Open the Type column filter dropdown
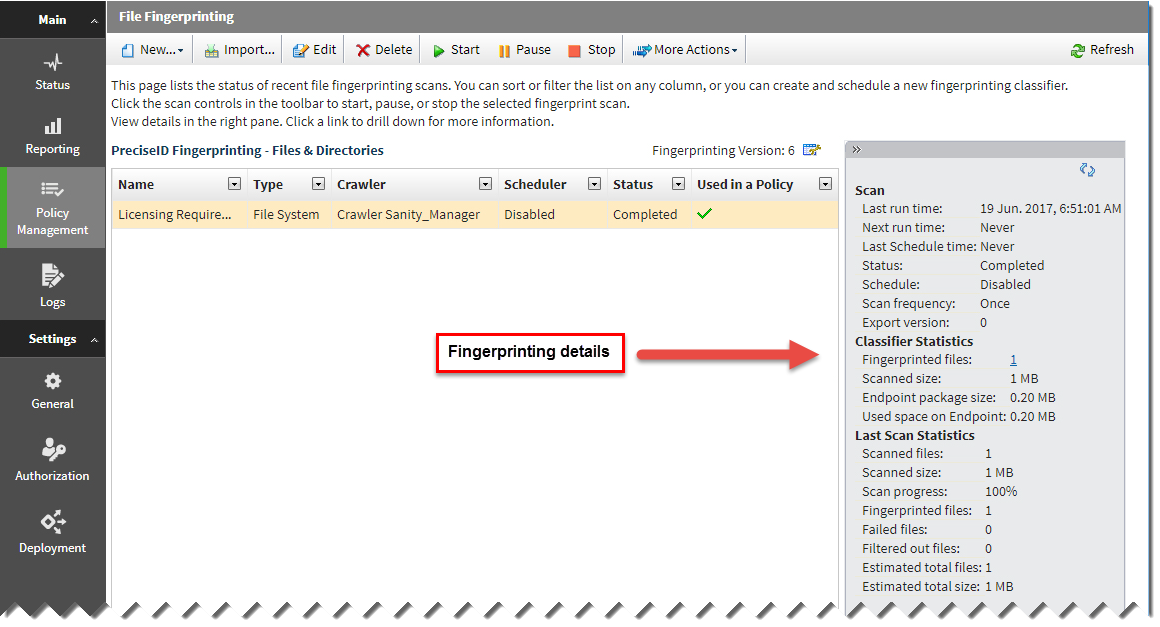This screenshot has height=627, width=1160. point(318,184)
